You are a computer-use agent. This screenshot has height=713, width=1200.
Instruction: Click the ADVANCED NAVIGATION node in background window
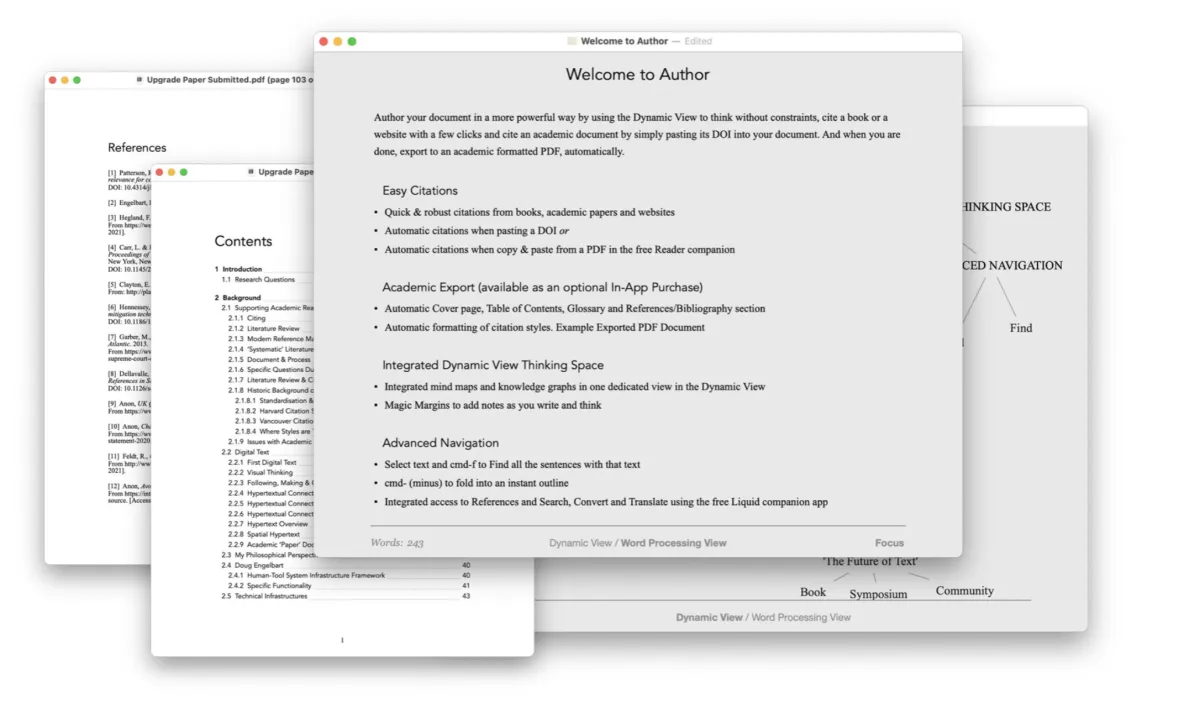[x=1013, y=265]
